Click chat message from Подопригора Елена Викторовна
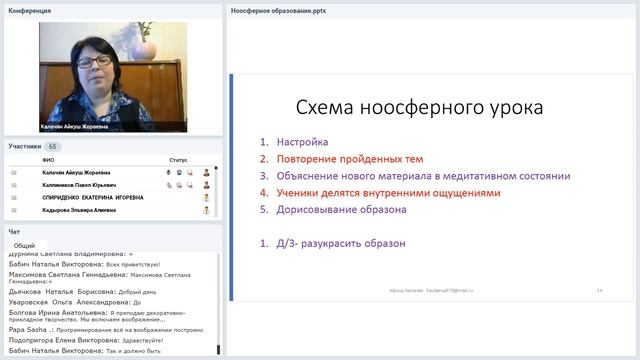Viewport: 640px width, 360px height. pos(86,340)
